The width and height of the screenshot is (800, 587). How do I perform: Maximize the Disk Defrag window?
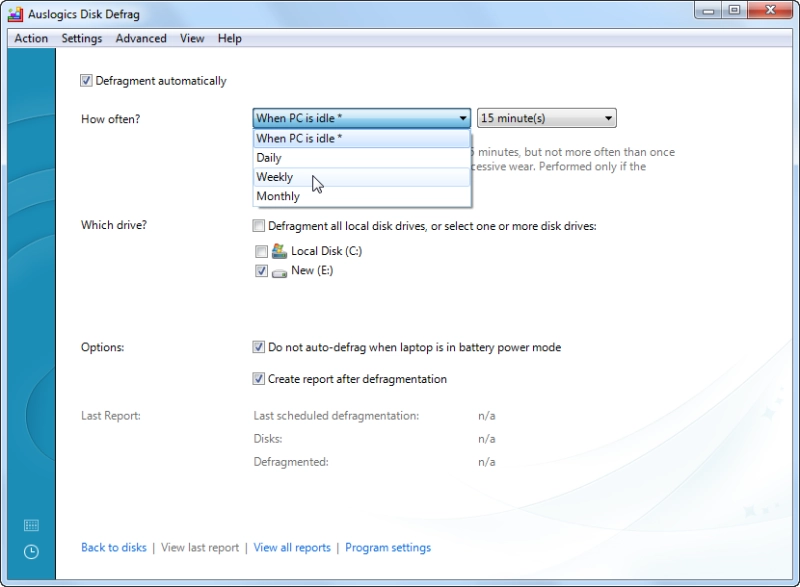(734, 10)
